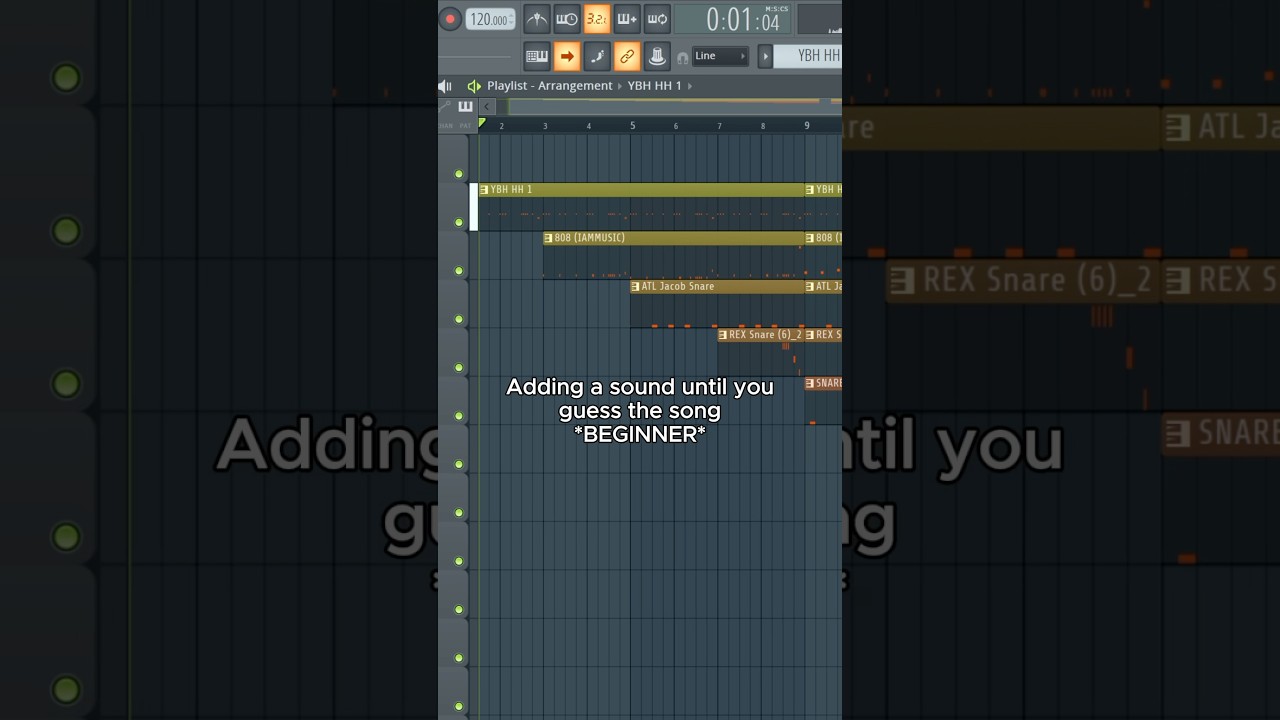Toggle the metronome
Screen dimensions: 1280x720
coord(537,19)
